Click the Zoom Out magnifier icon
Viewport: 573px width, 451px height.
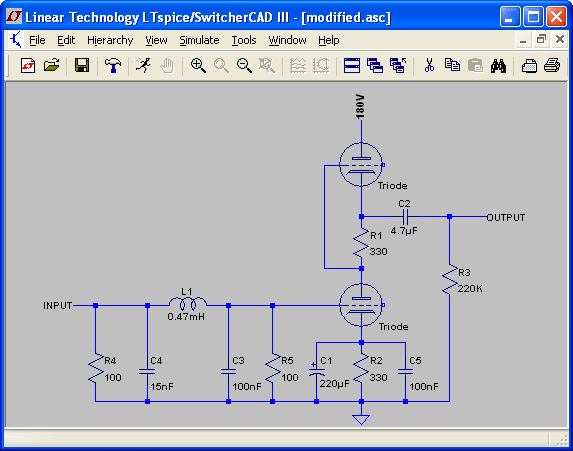(x=244, y=66)
